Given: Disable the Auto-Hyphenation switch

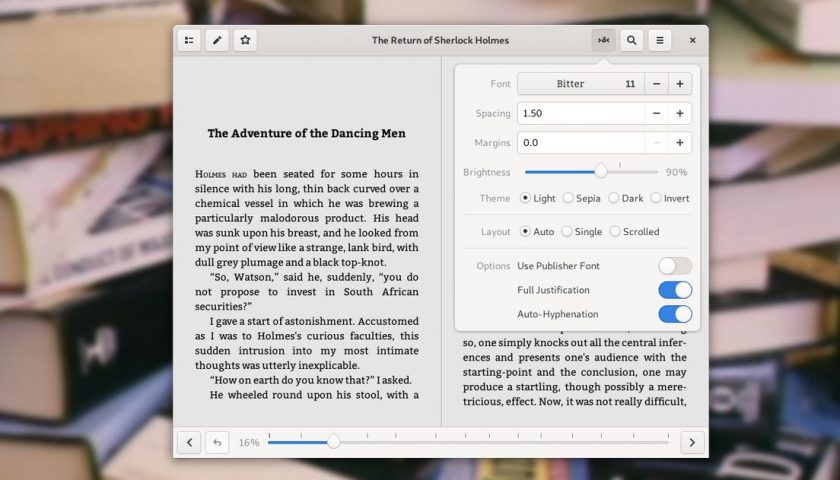Looking at the screenshot, I should [x=675, y=314].
